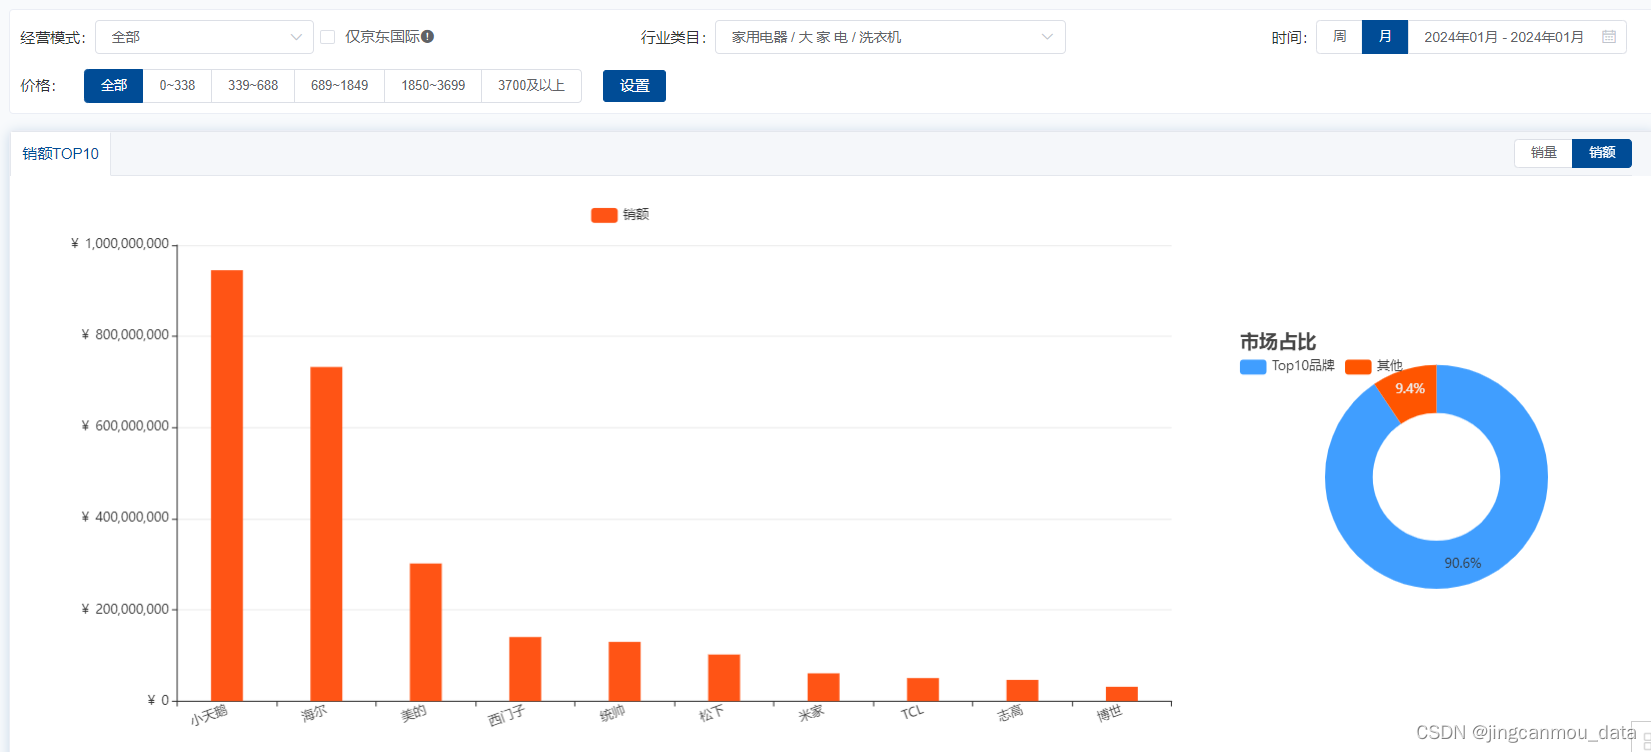Click the 美的 bar in the chart
The height and width of the screenshot is (752, 1651).
[x=426, y=632]
